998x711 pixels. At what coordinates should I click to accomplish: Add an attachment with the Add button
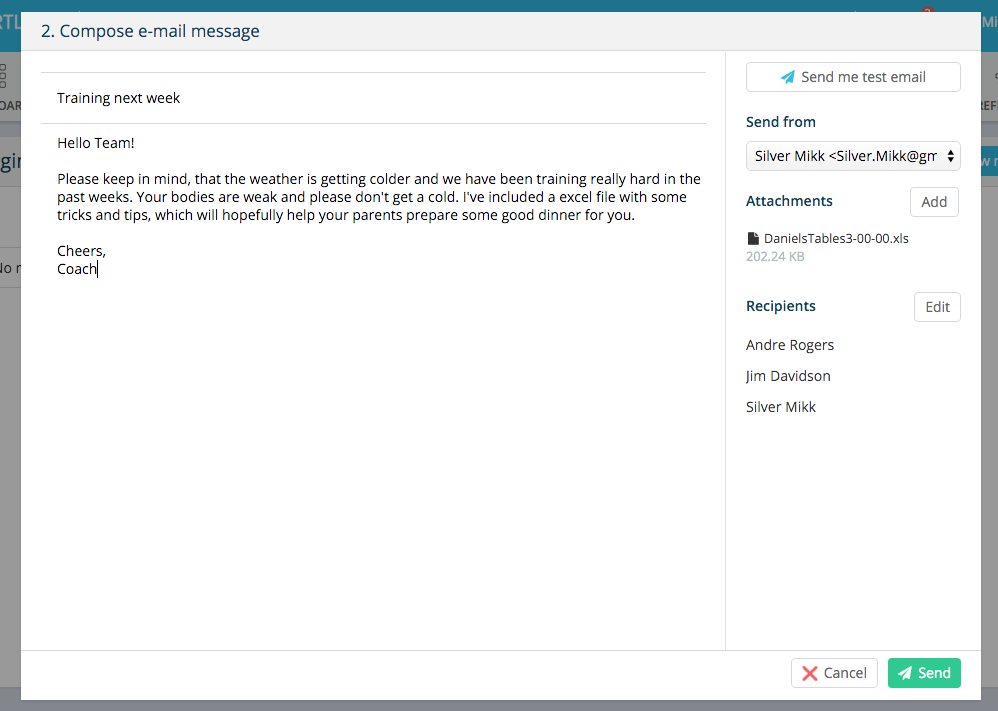click(934, 202)
